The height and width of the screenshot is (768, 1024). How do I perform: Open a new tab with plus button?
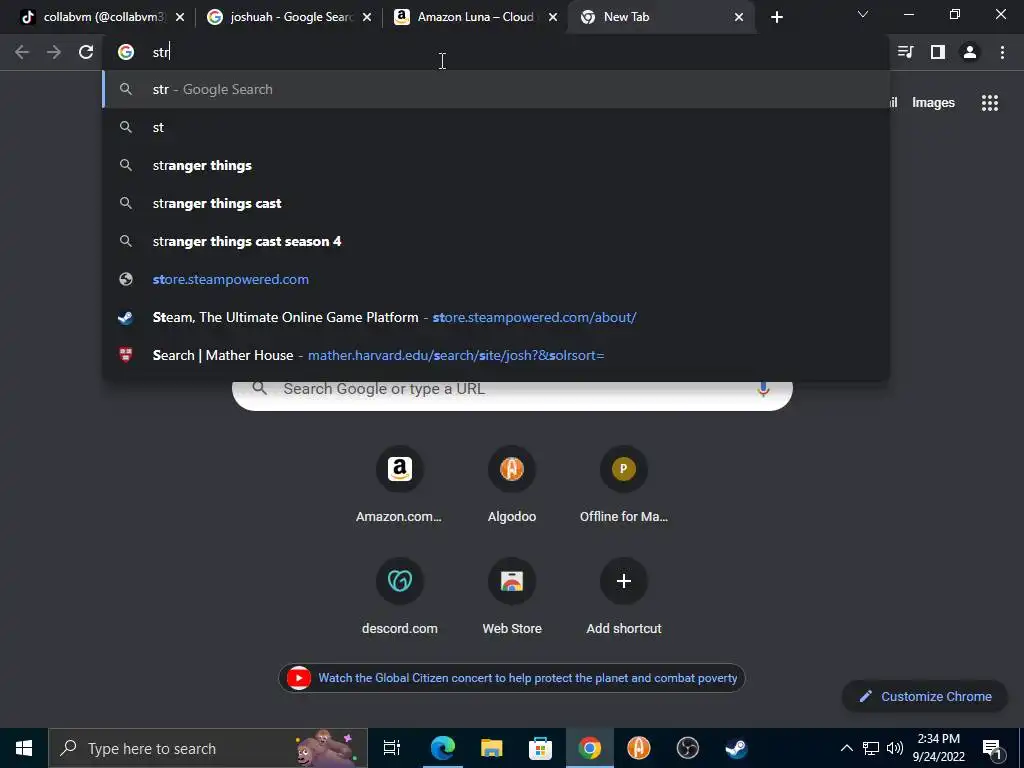pyautogui.click(x=776, y=17)
